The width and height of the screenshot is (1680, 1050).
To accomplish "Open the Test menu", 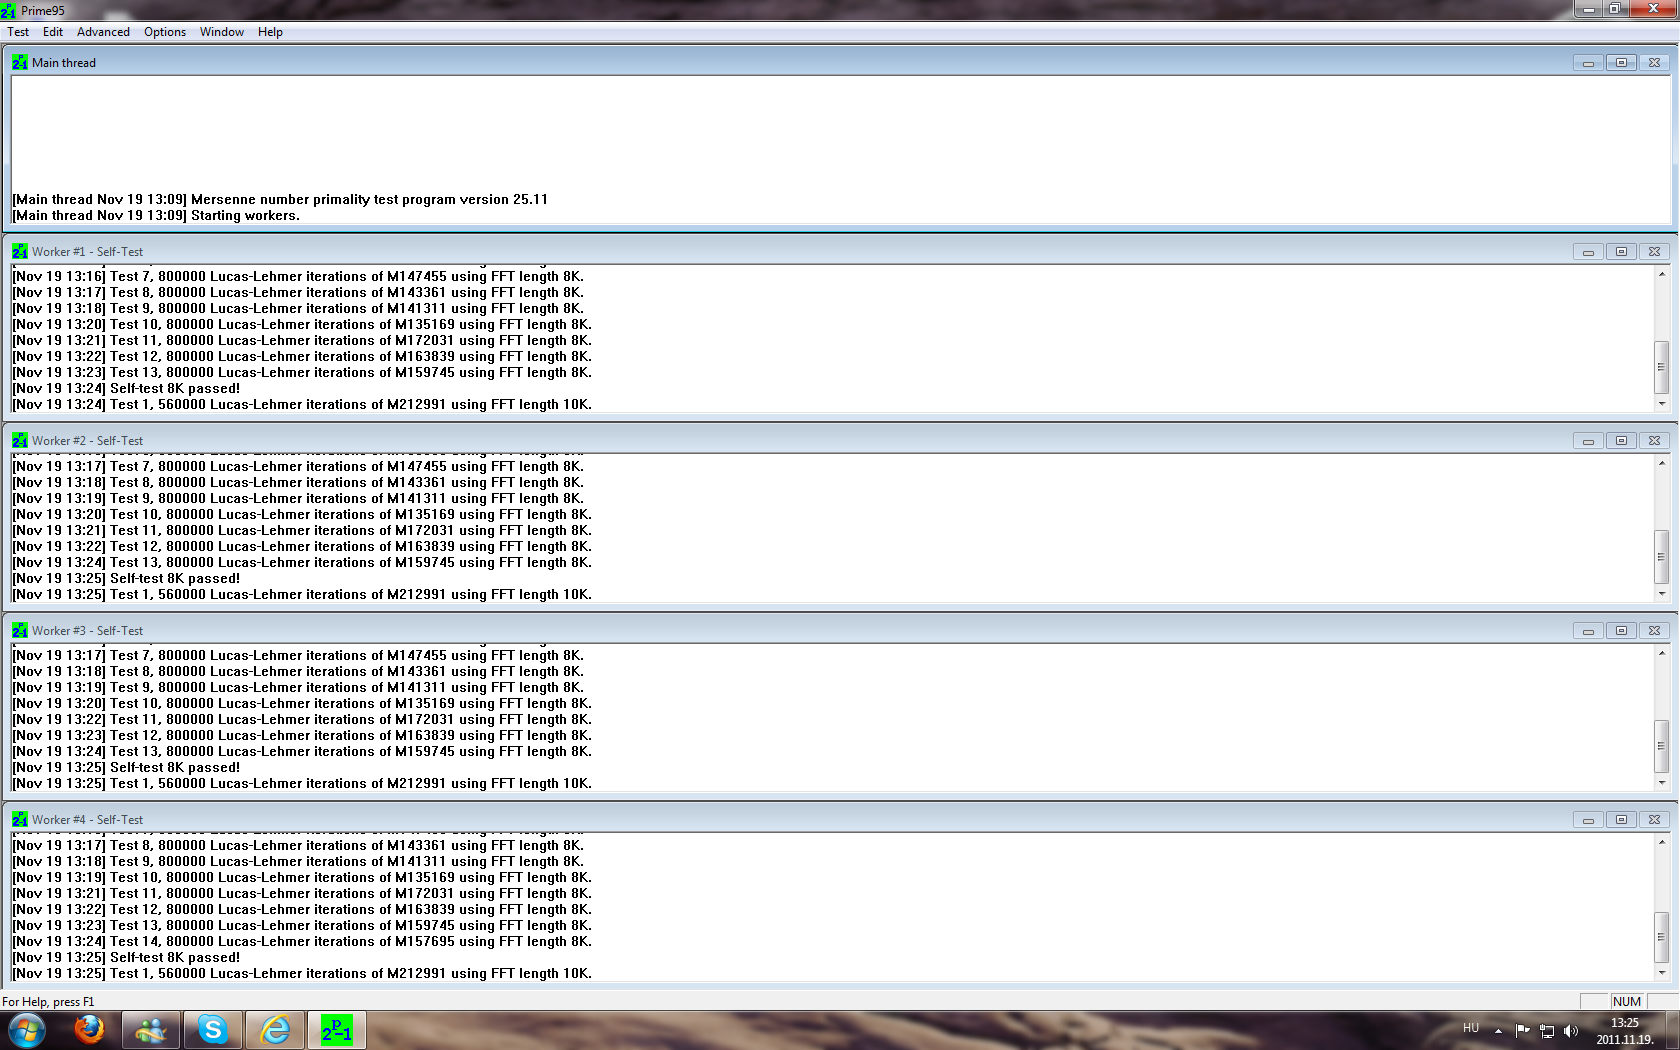I will tap(18, 32).
